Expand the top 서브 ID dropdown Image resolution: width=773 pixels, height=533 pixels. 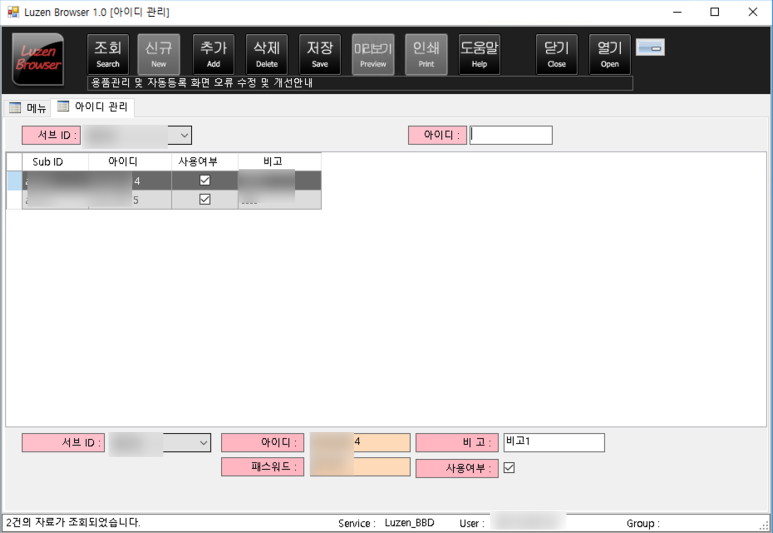(184, 135)
